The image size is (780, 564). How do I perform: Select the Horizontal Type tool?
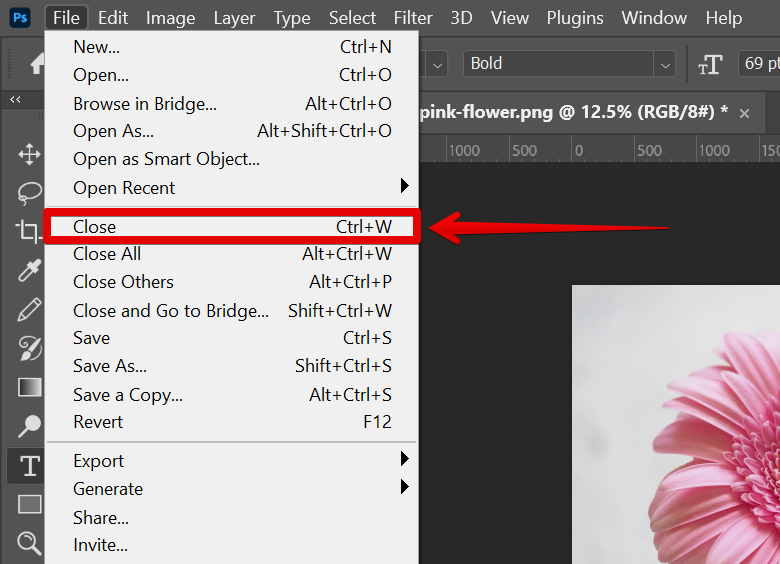click(x=29, y=467)
